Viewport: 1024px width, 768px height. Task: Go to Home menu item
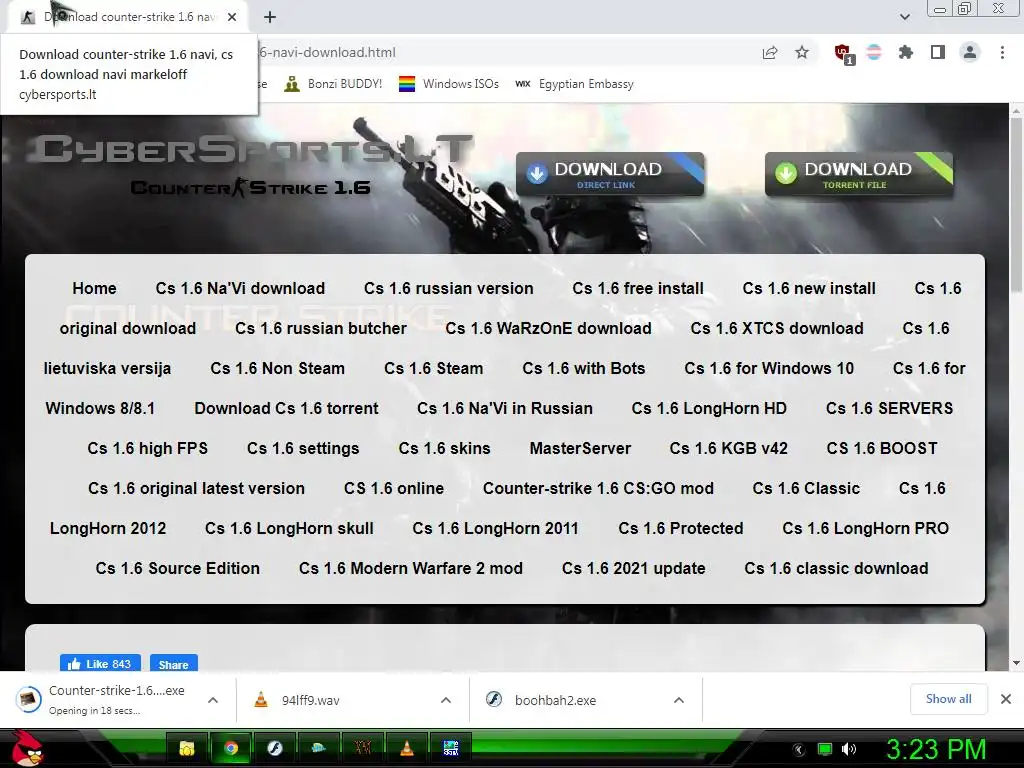pyautogui.click(x=94, y=288)
